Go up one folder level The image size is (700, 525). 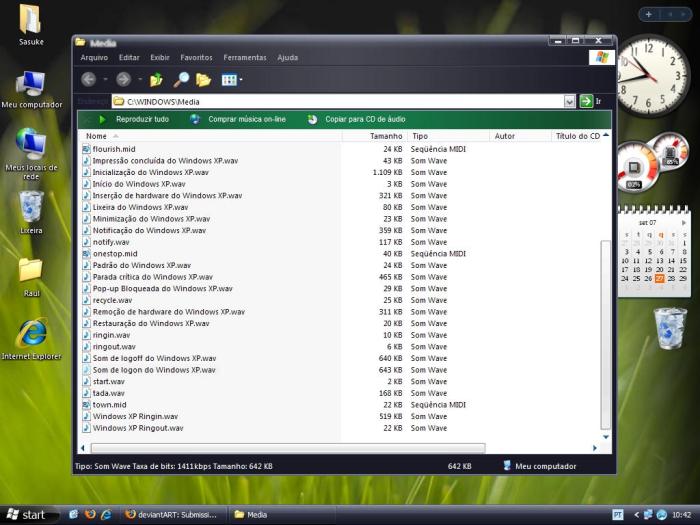(156, 80)
